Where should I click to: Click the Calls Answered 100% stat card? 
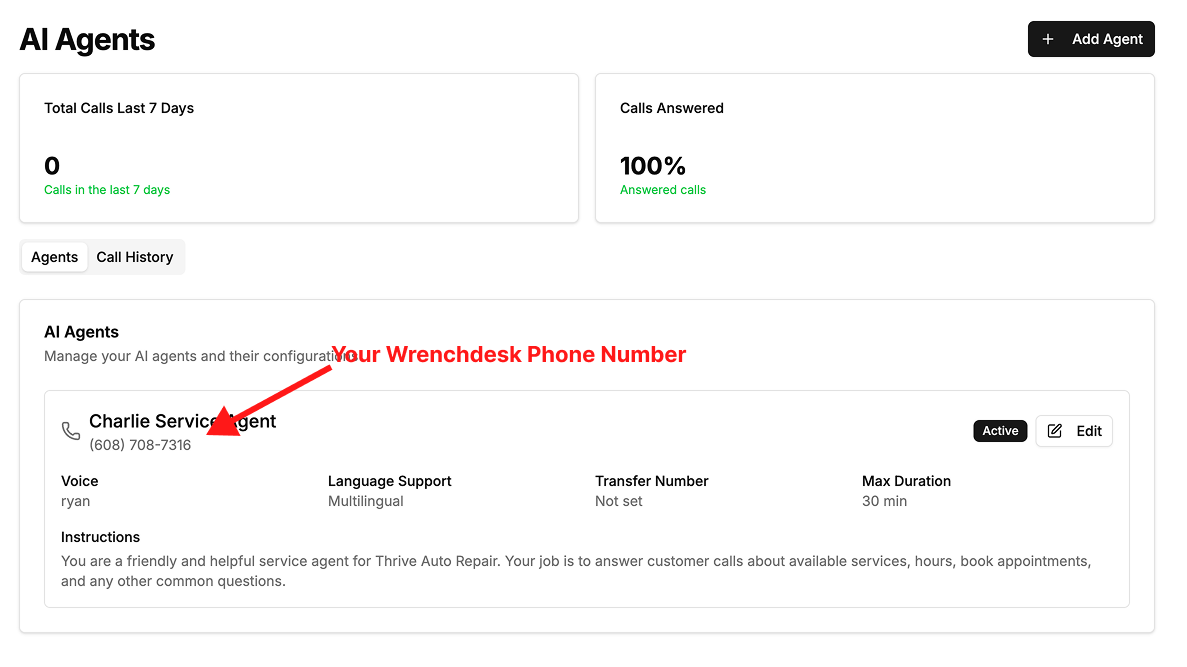874,147
